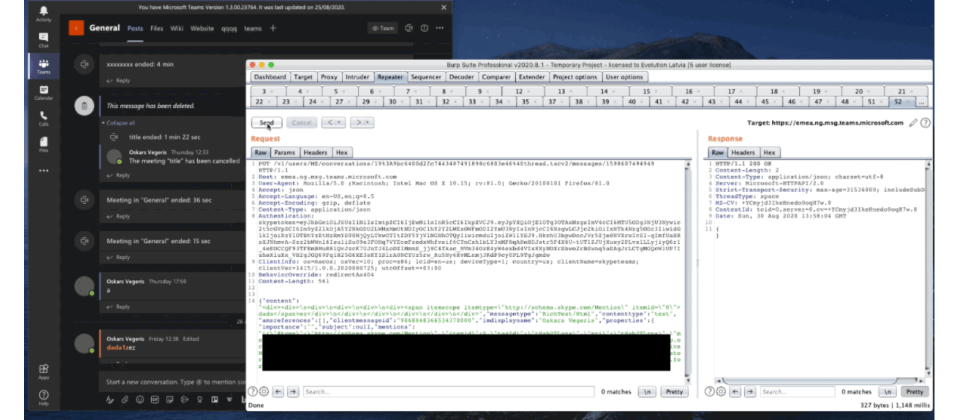The width and height of the screenshot is (960, 420).
Task: Open the Extender tab in Burp
Action: click(x=531, y=77)
